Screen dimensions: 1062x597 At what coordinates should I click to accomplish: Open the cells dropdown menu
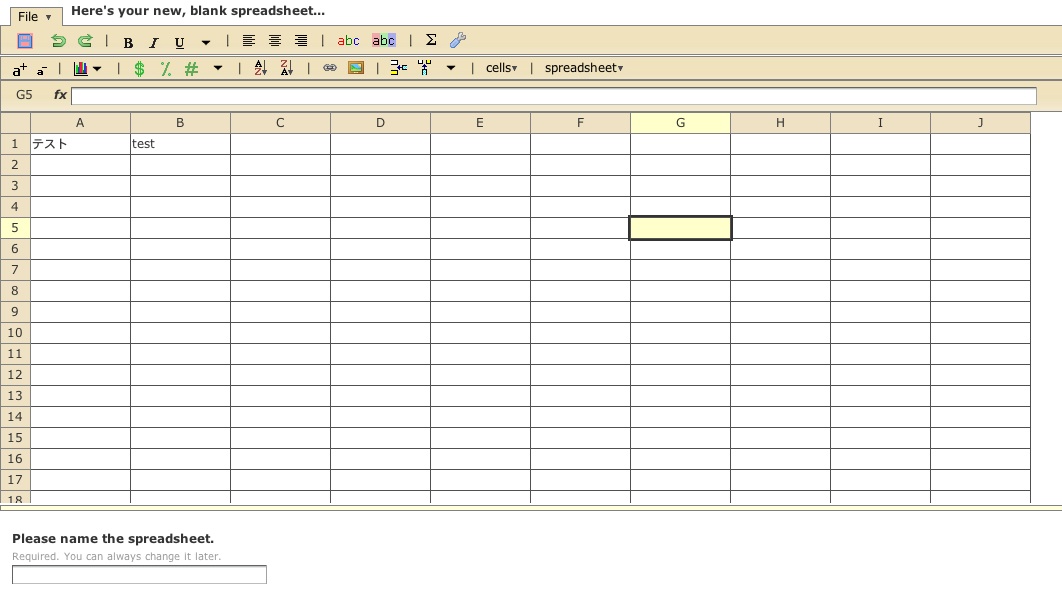[501, 68]
